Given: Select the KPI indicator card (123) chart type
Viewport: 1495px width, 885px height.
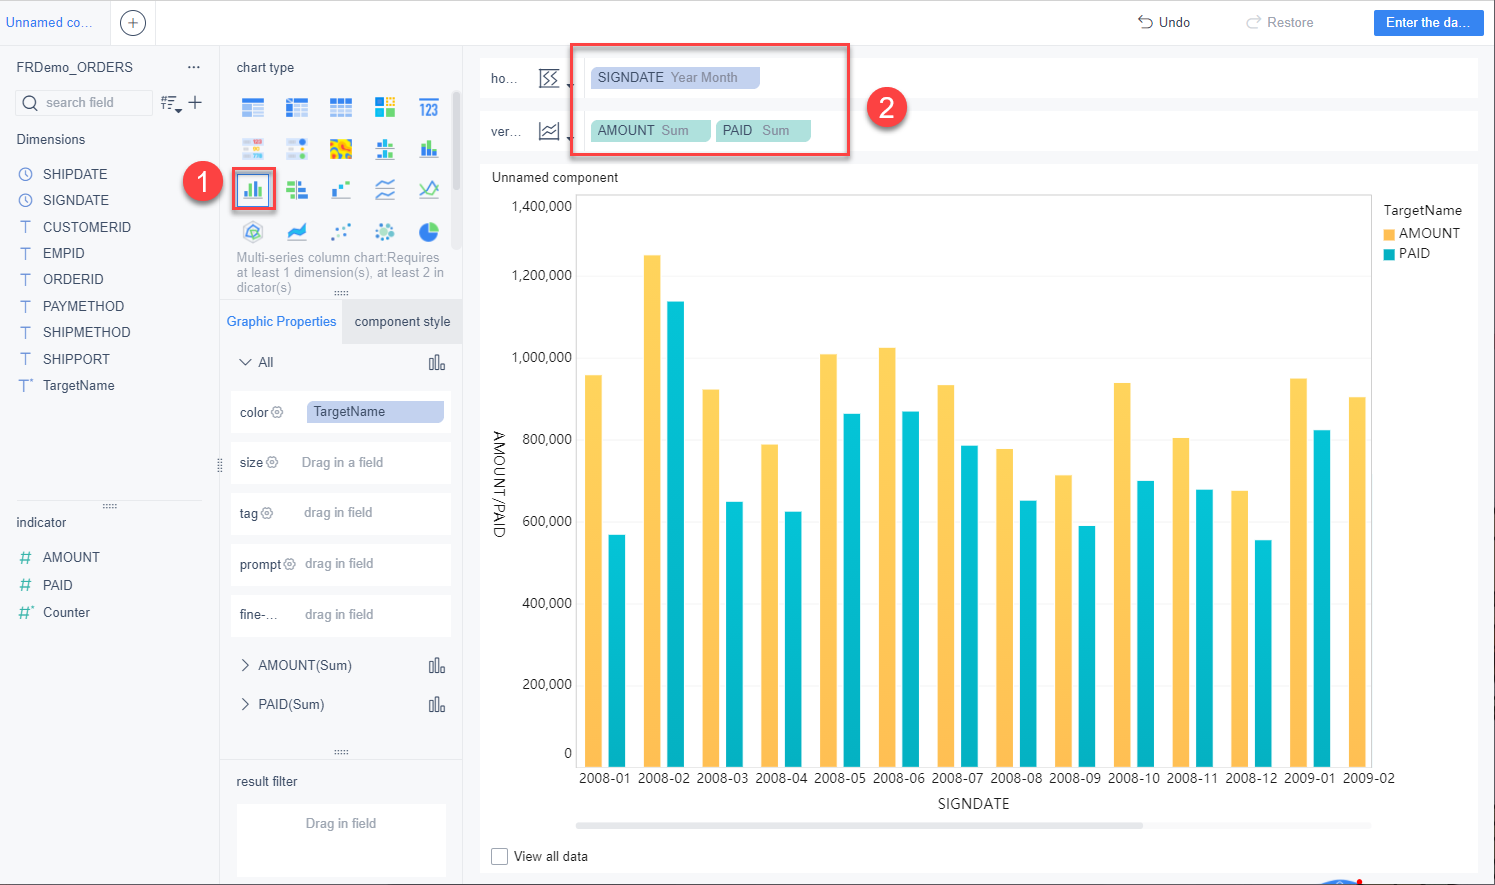Looking at the screenshot, I should 429,107.
